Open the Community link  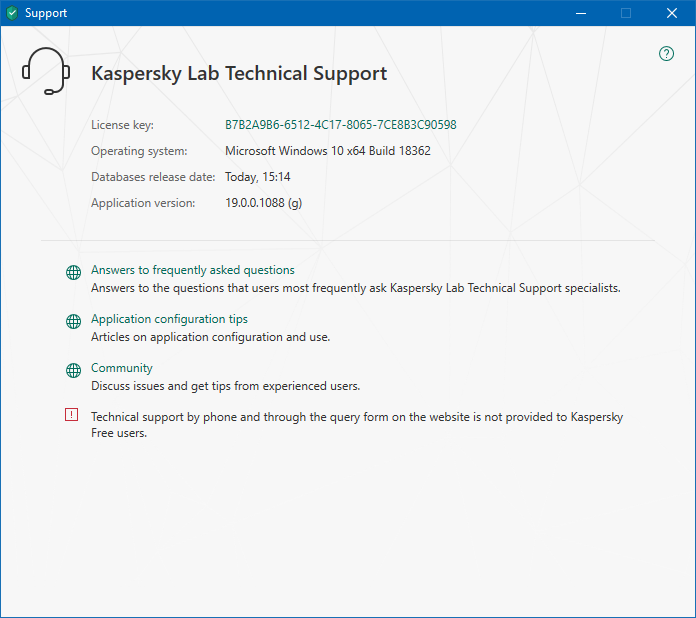(122, 368)
